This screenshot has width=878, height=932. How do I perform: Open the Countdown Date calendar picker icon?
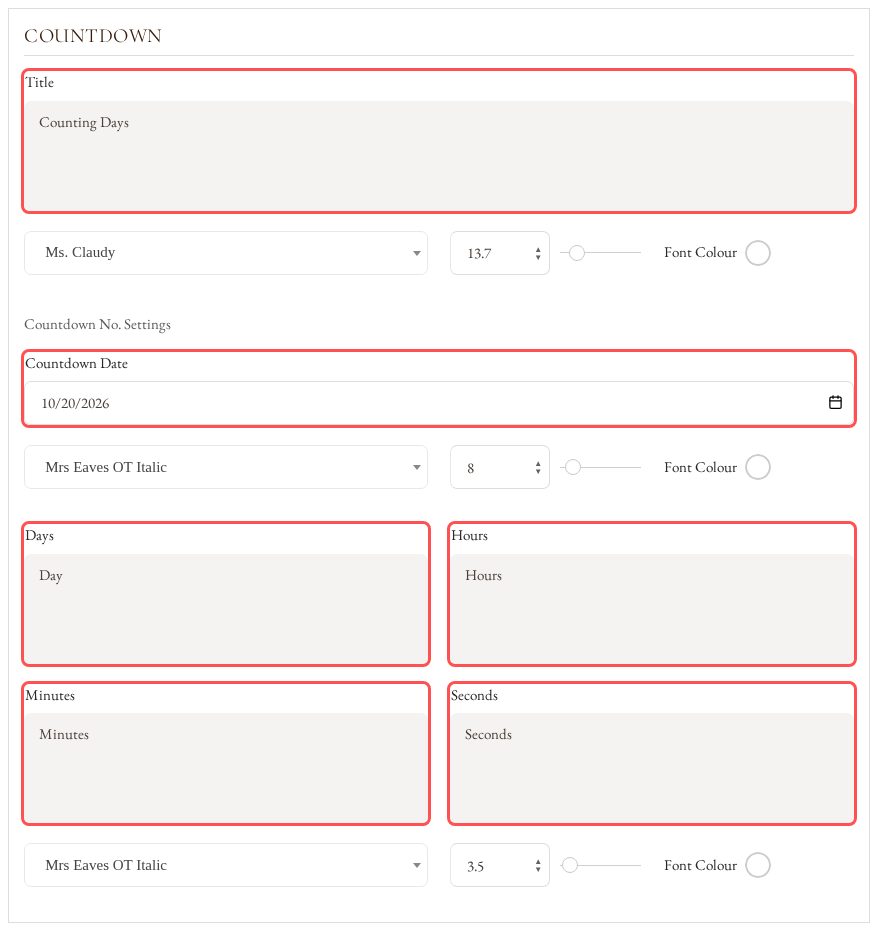pyautogui.click(x=835, y=402)
